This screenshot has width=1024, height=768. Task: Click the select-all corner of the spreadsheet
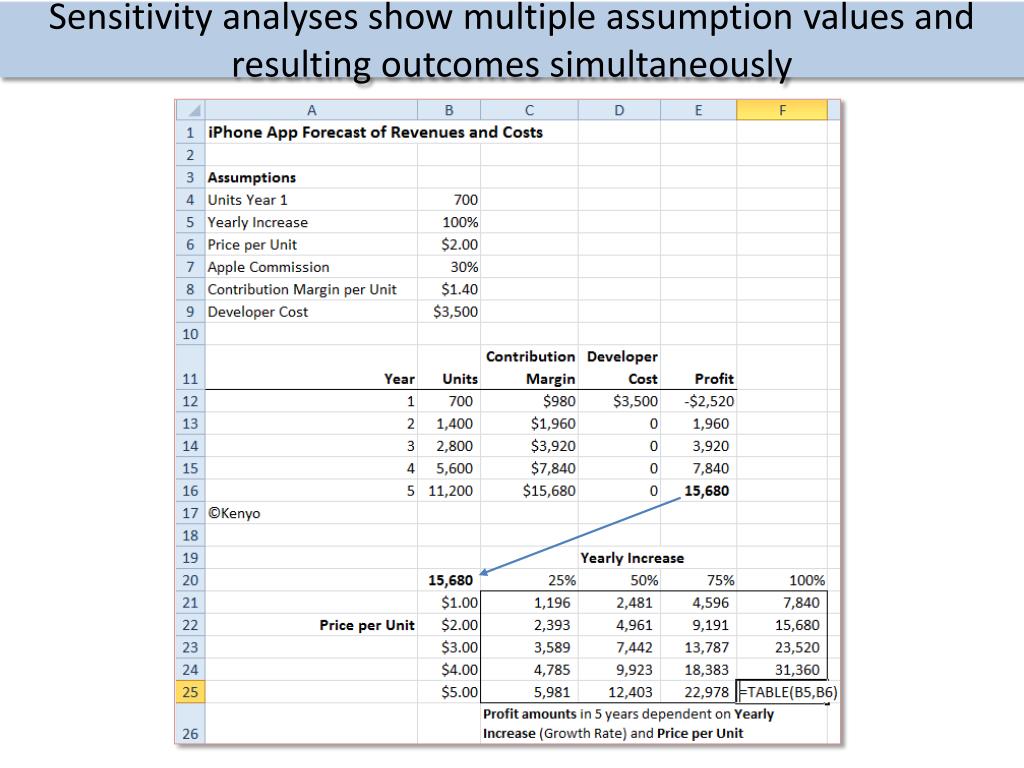(191, 110)
